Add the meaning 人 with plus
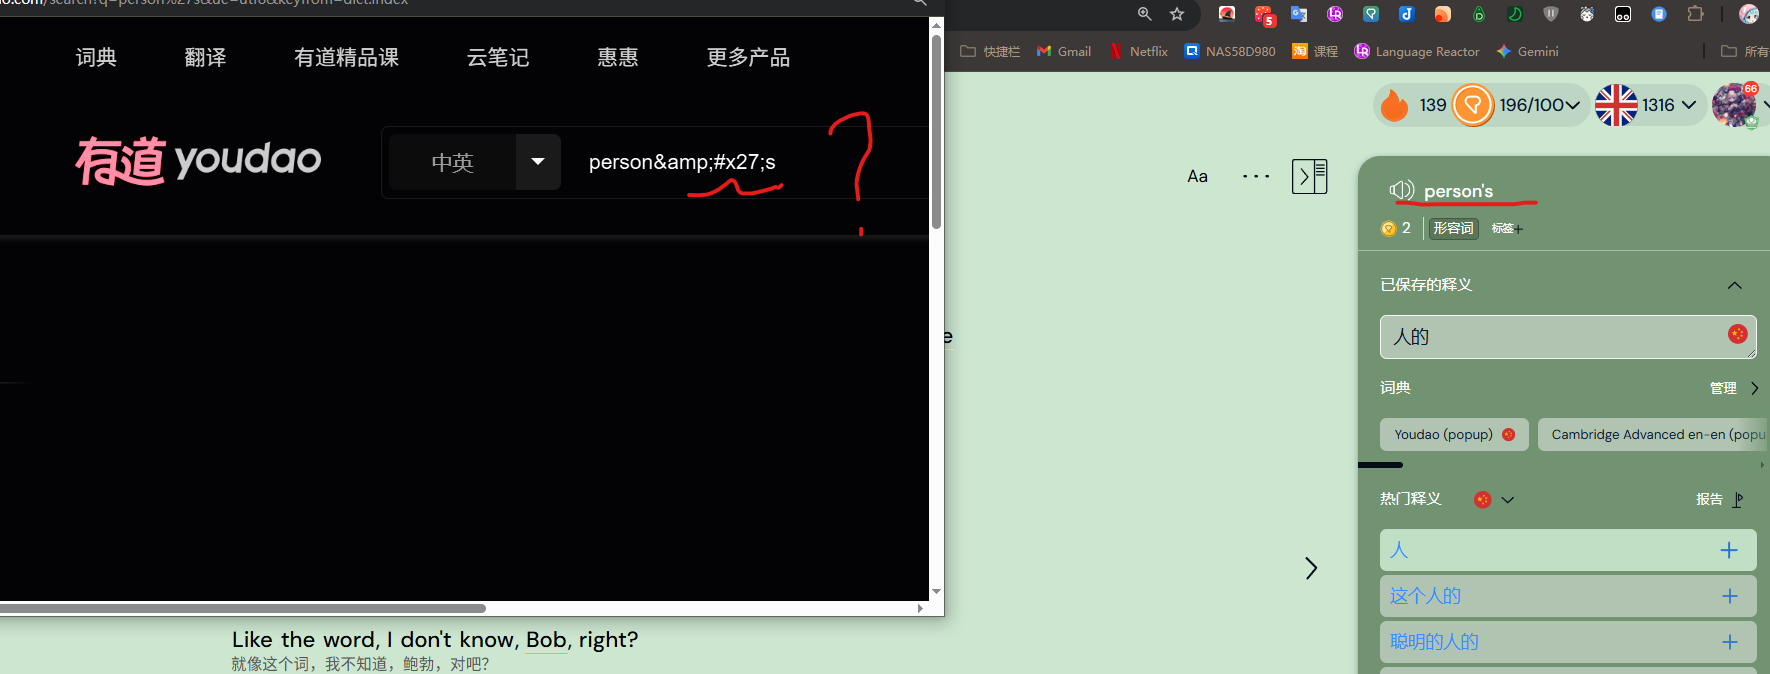Image resolution: width=1770 pixels, height=674 pixels. click(x=1729, y=550)
